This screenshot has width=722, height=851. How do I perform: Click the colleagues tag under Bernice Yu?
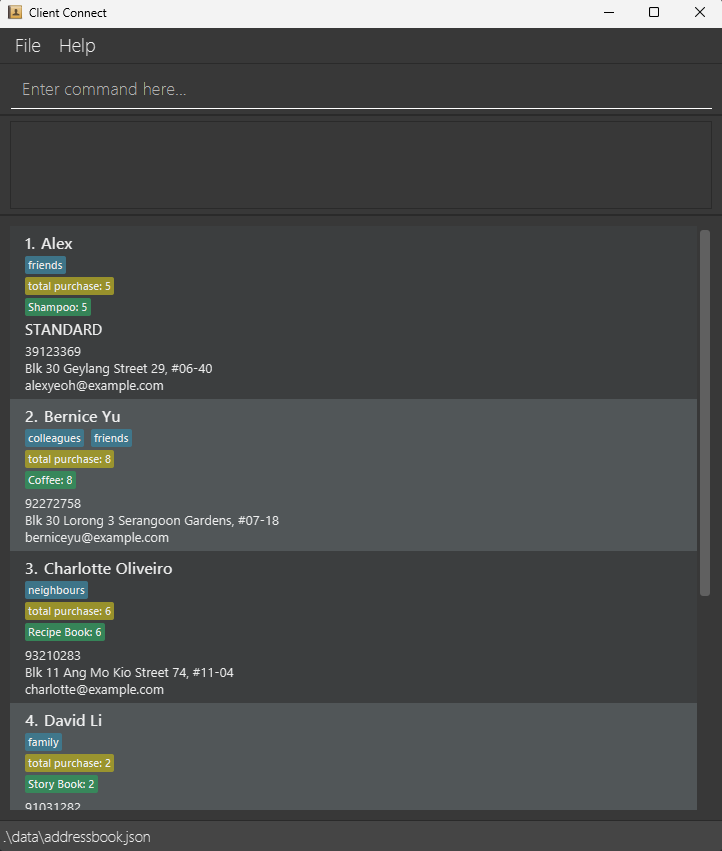coord(54,438)
